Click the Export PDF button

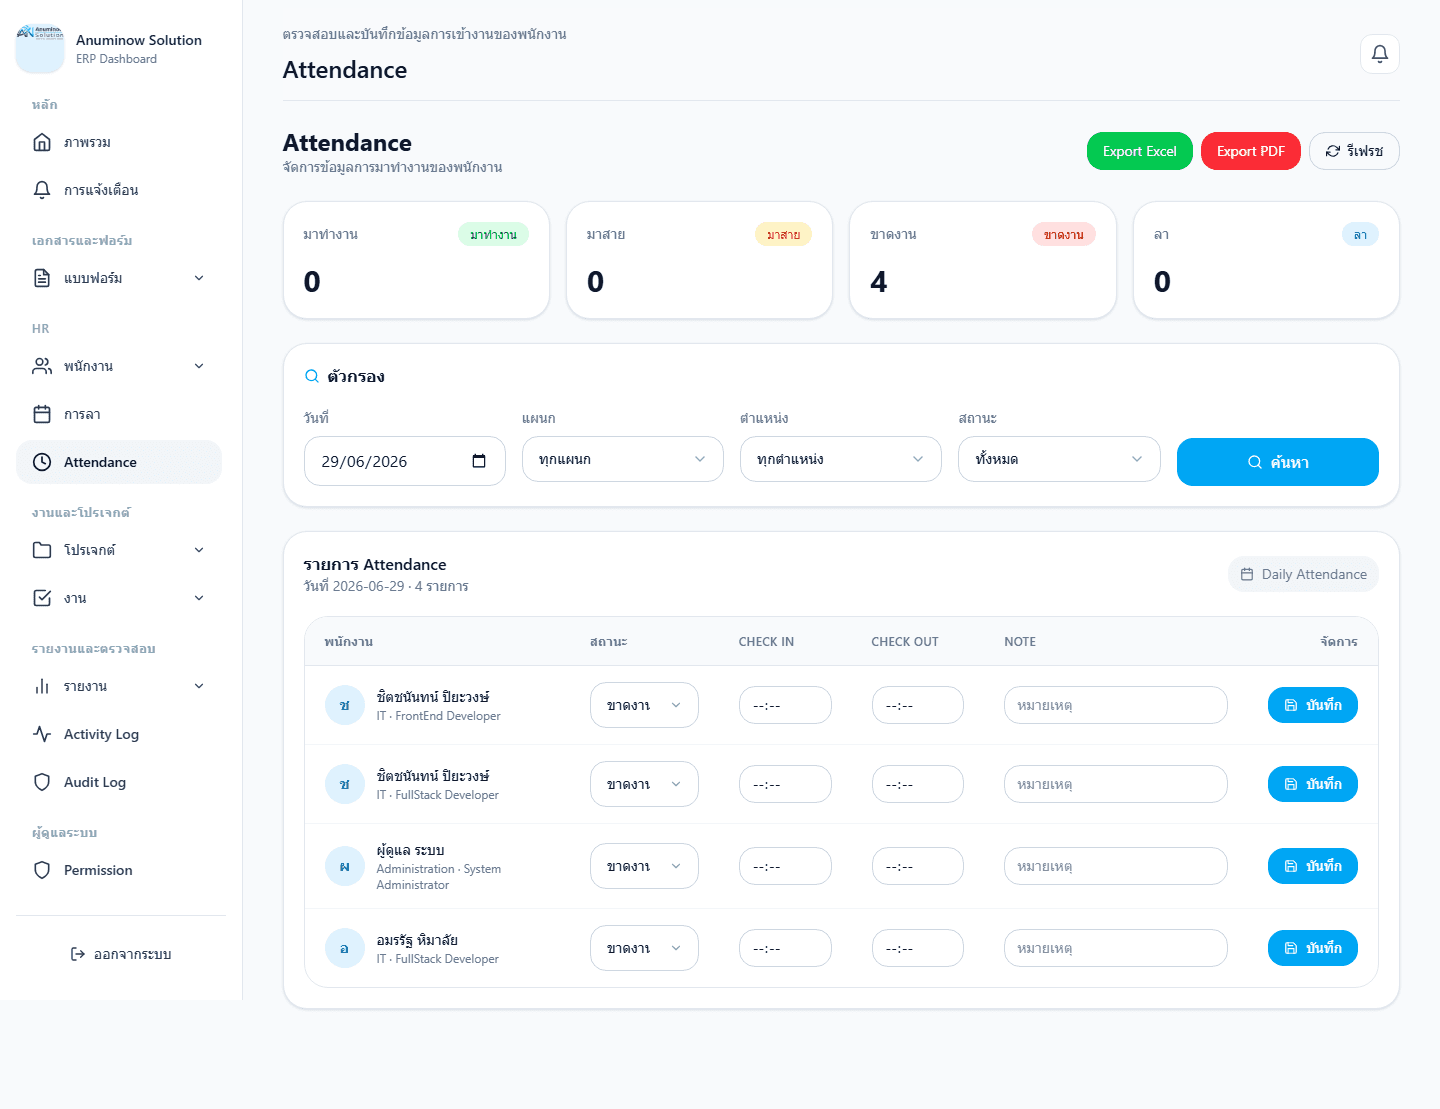click(x=1251, y=151)
